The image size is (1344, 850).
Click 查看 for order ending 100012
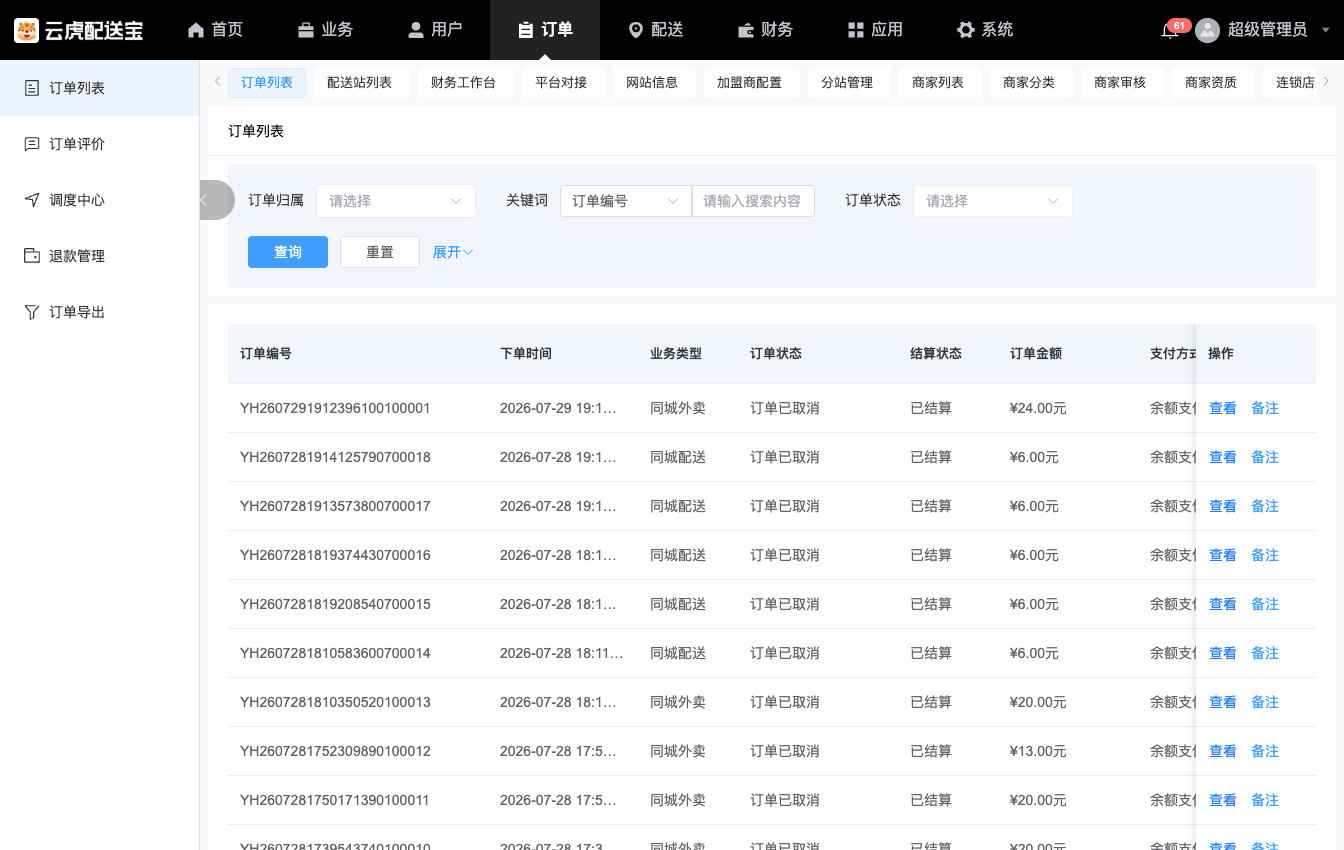(x=1223, y=751)
